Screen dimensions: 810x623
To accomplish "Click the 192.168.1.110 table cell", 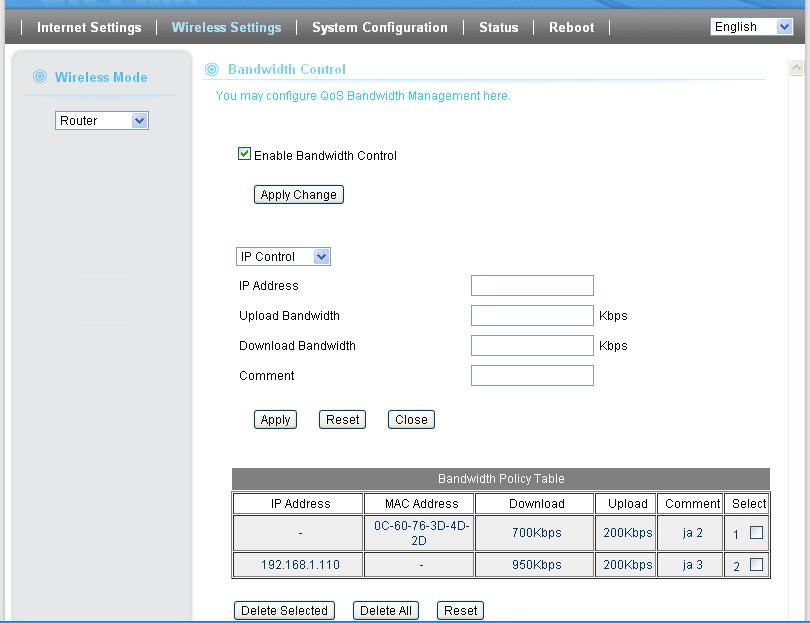I will click(x=298, y=565).
